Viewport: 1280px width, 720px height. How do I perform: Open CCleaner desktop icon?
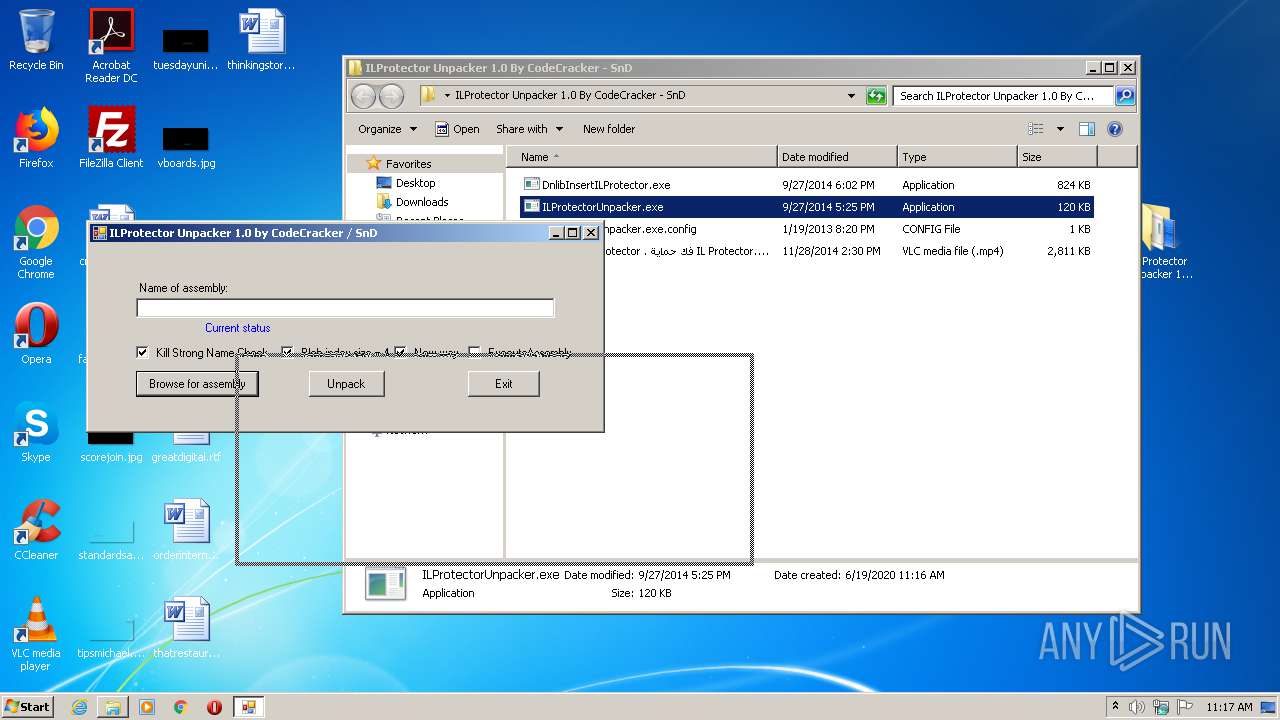pyautogui.click(x=36, y=530)
